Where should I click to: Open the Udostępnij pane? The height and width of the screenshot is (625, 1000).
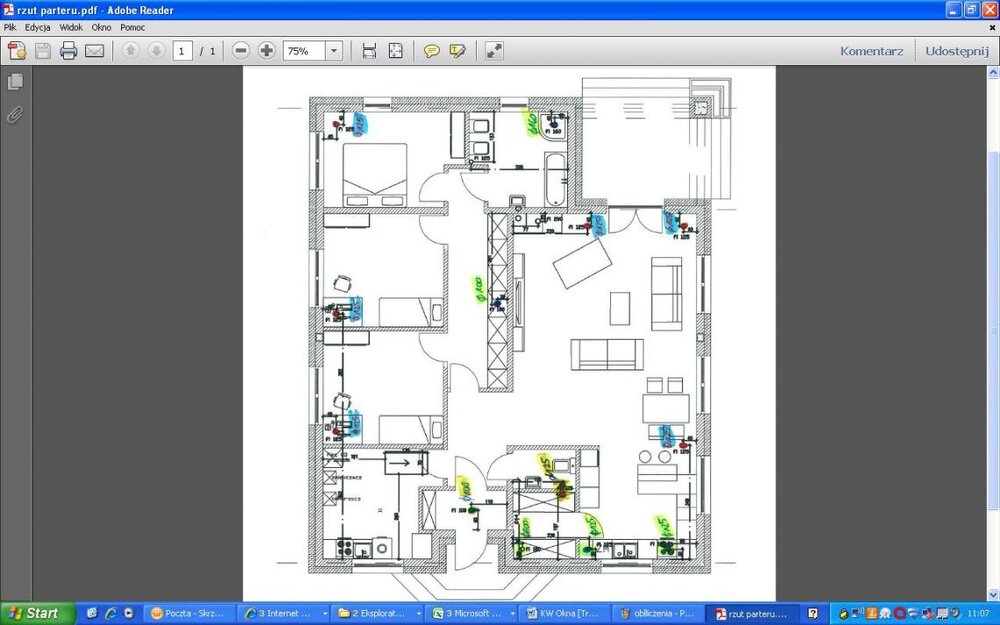tap(956, 51)
